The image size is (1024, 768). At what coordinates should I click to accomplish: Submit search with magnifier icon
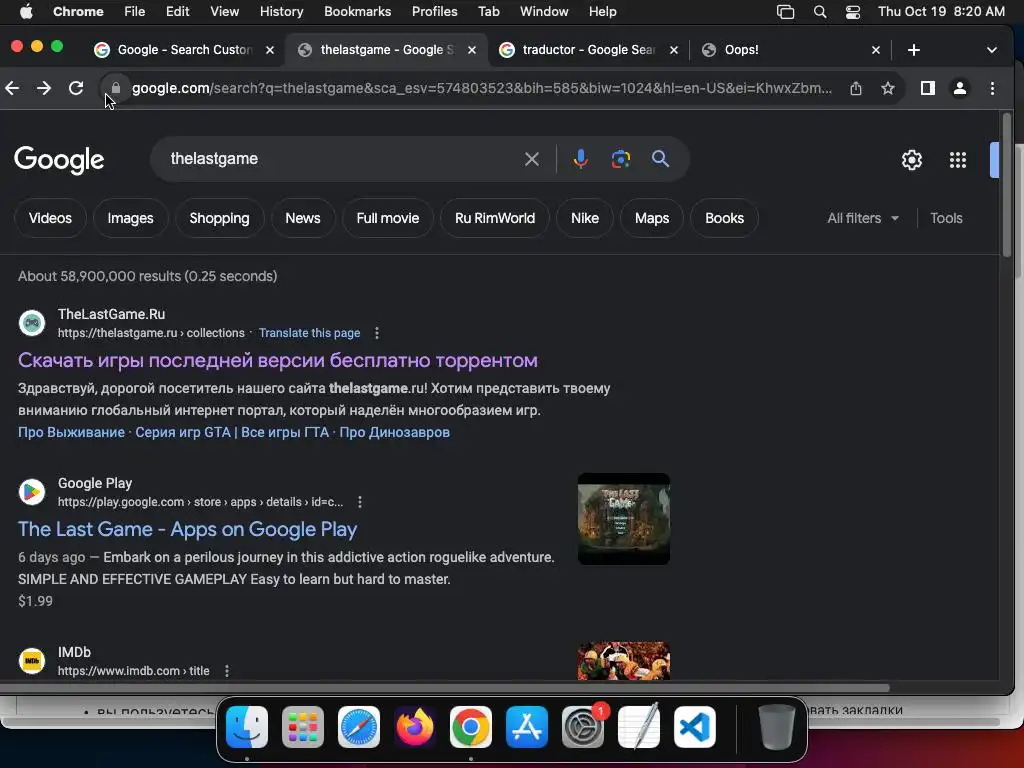pos(660,159)
